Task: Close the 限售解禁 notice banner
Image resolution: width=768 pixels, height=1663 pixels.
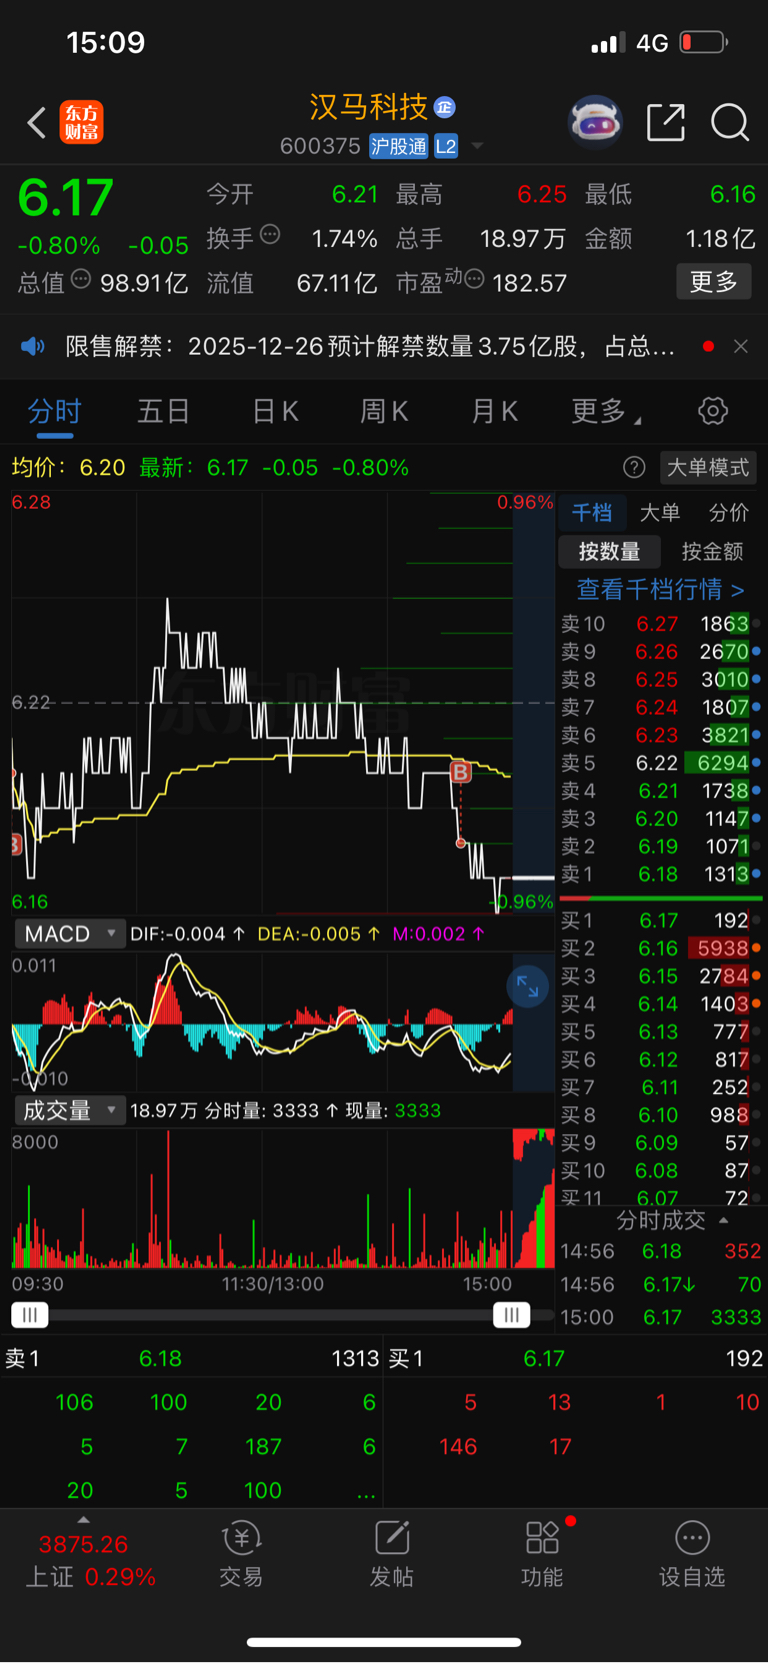Action: [x=741, y=346]
